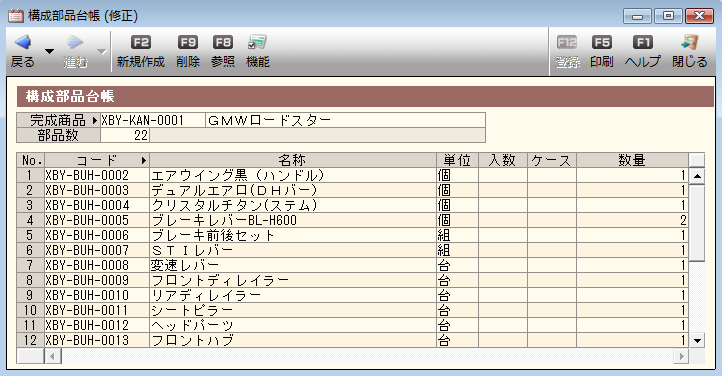
Task: Click the No. column header
Action: (30, 160)
